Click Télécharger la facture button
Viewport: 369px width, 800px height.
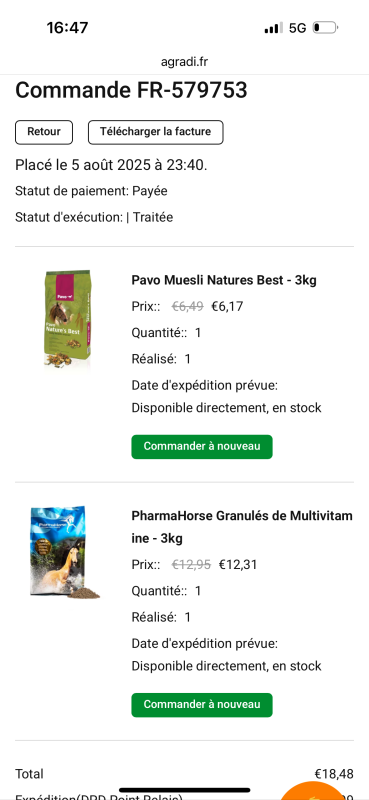click(156, 132)
